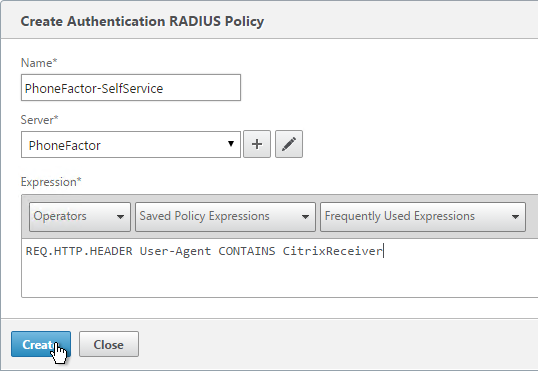Click the Saved Policy Expressions arrow

[x=305, y=217]
